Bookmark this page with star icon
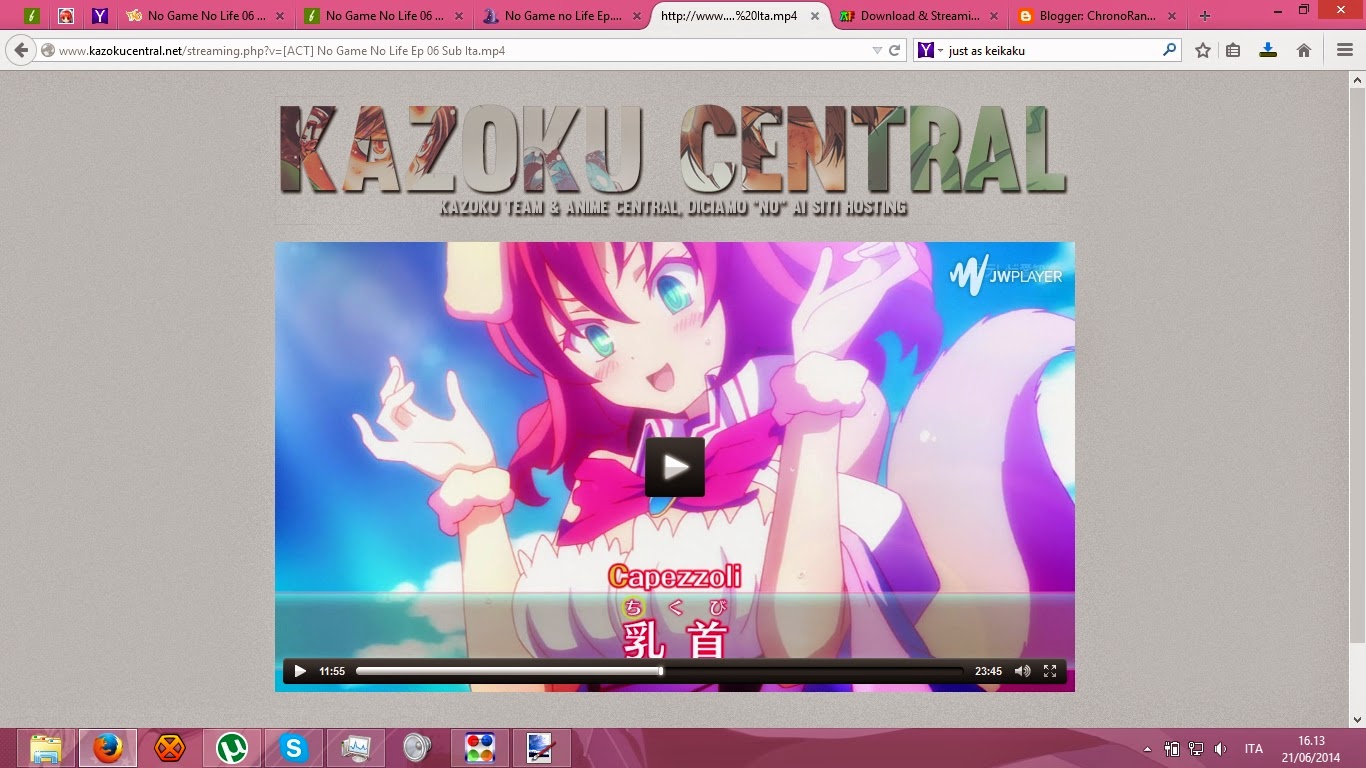The image size is (1366, 768). tap(1203, 50)
